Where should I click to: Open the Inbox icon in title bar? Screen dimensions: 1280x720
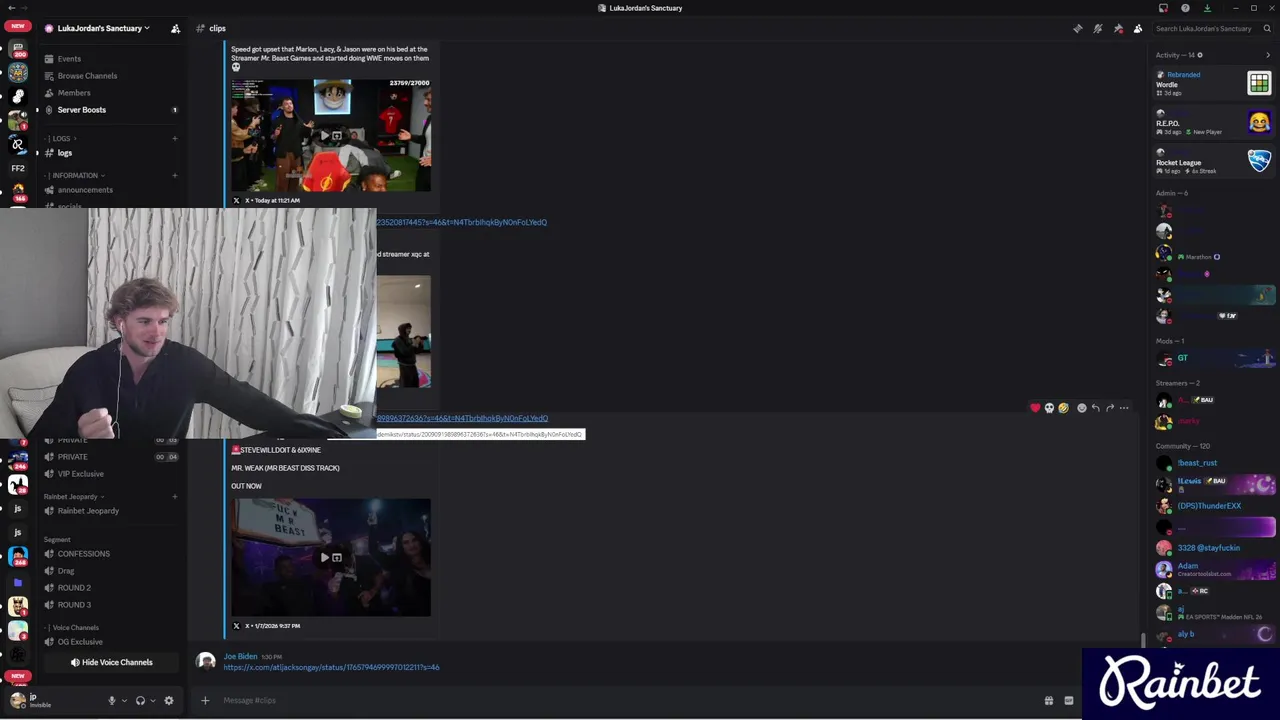coord(1163,8)
